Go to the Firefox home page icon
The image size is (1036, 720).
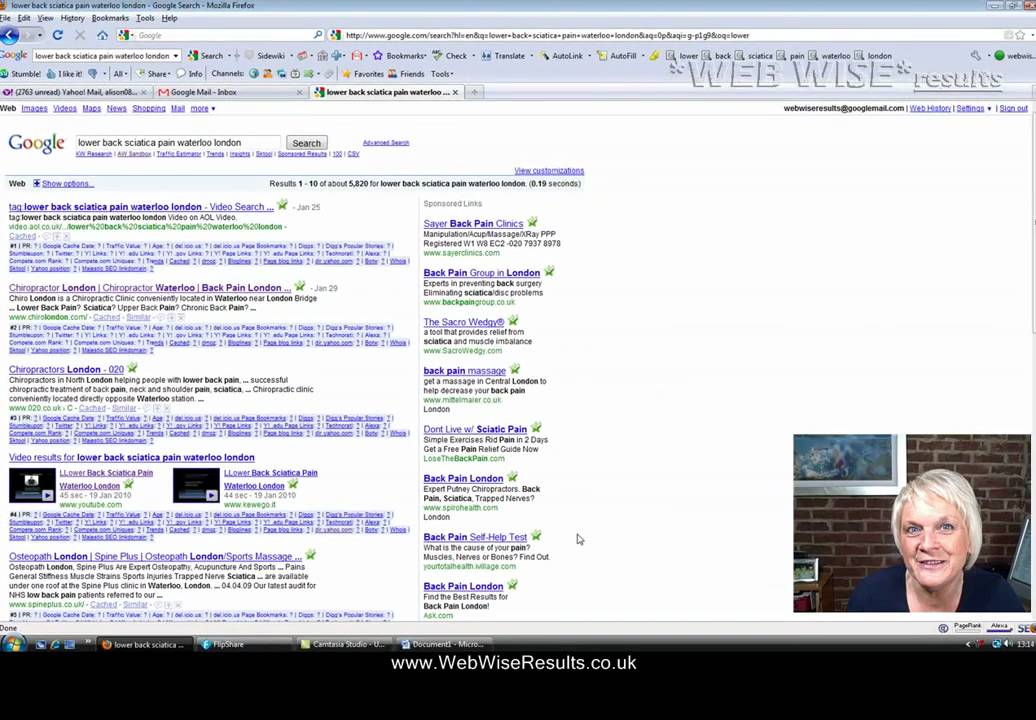tap(102, 35)
